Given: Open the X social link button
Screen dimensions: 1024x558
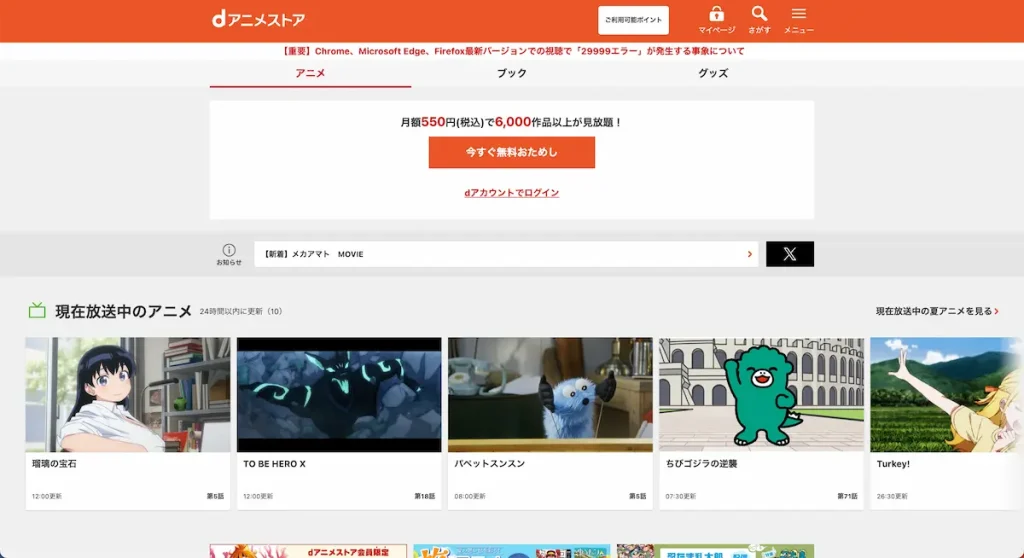Looking at the screenshot, I should tap(790, 254).
